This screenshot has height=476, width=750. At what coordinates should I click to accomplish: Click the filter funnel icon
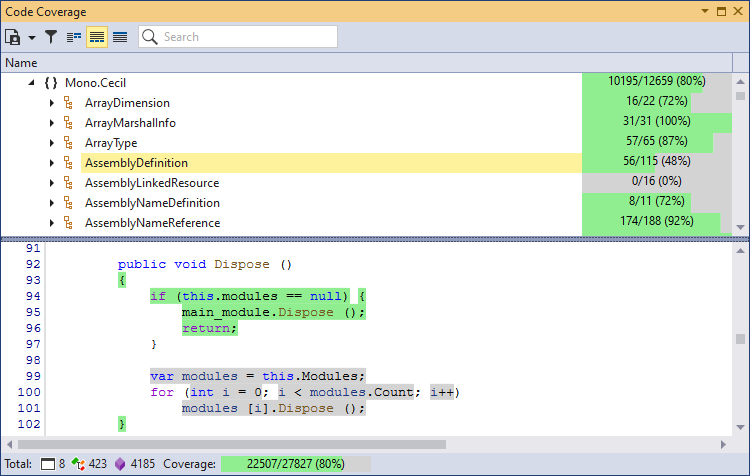(51, 37)
